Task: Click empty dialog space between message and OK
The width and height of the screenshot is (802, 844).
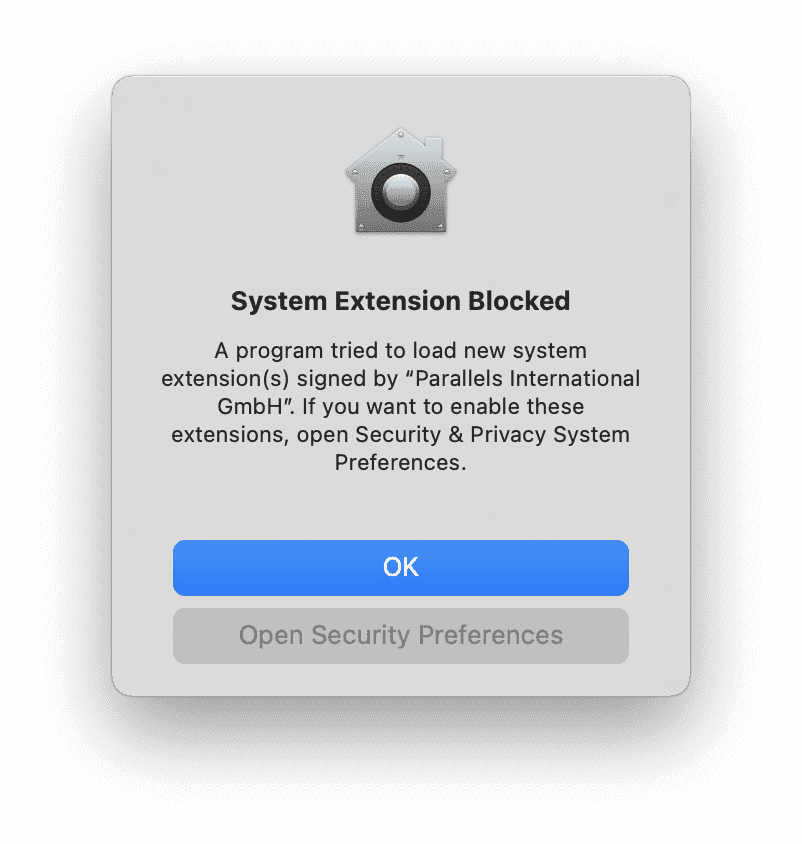Action: [400, 505]
